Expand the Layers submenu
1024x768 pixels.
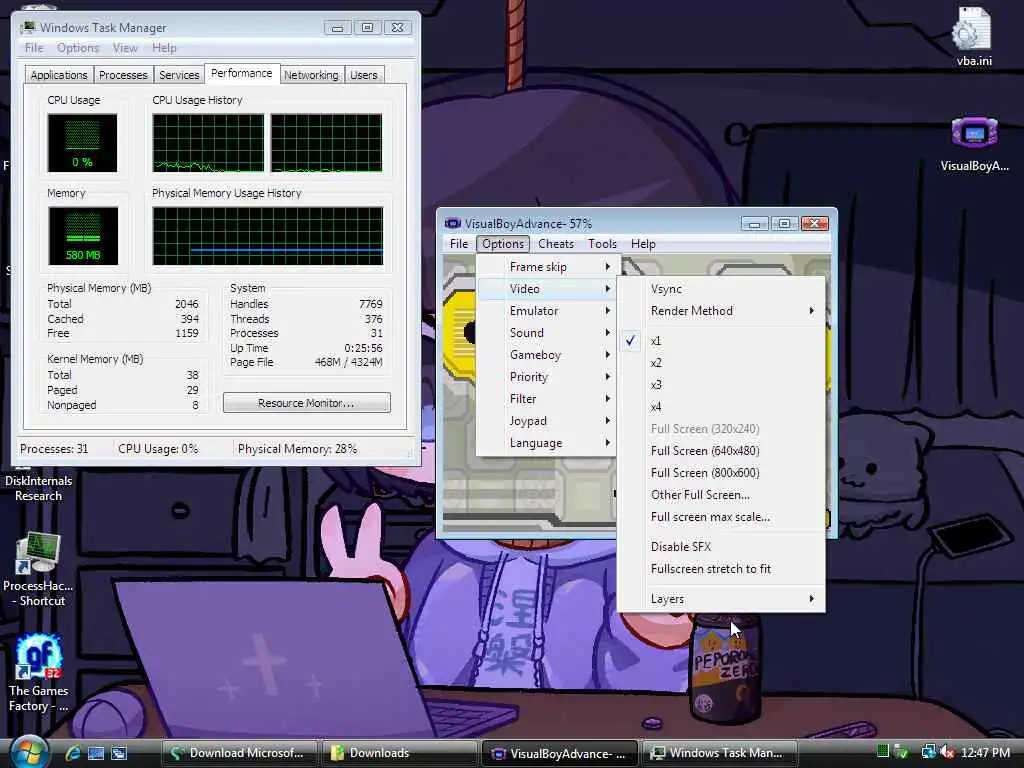point(722,599)
